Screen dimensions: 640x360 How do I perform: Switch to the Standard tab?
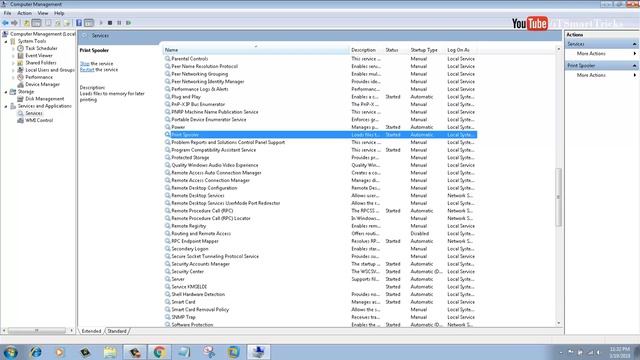[117, 331]
